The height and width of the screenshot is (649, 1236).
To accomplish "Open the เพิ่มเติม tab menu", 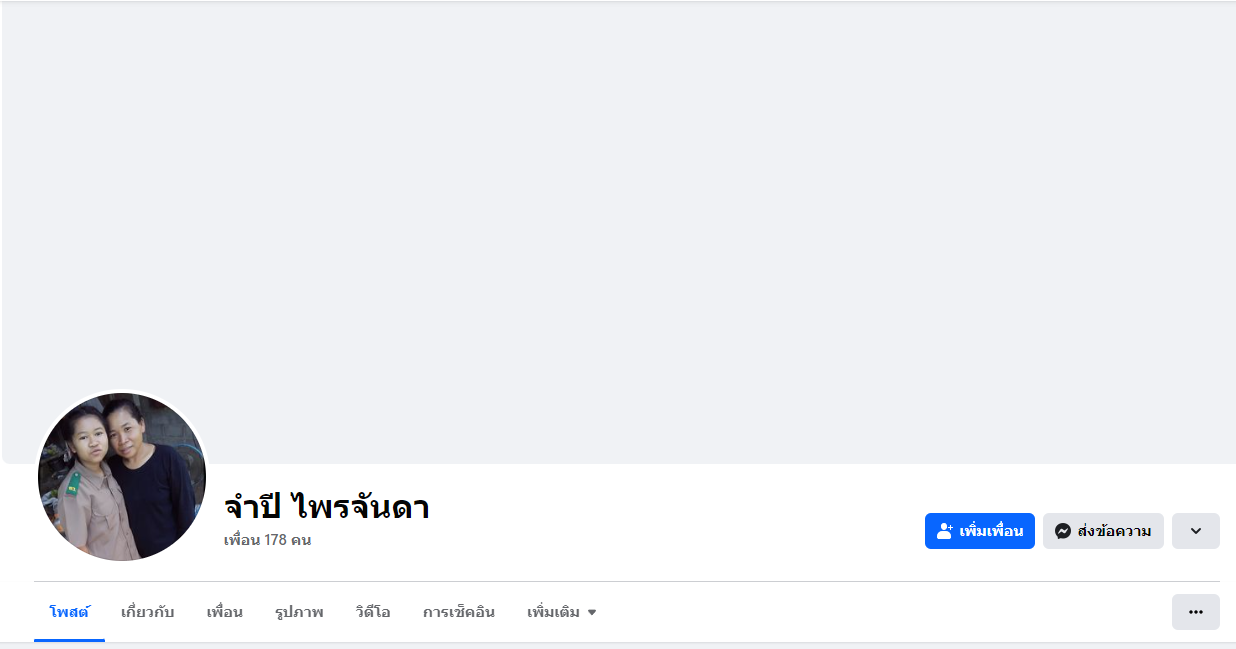I will coord(561,612).
